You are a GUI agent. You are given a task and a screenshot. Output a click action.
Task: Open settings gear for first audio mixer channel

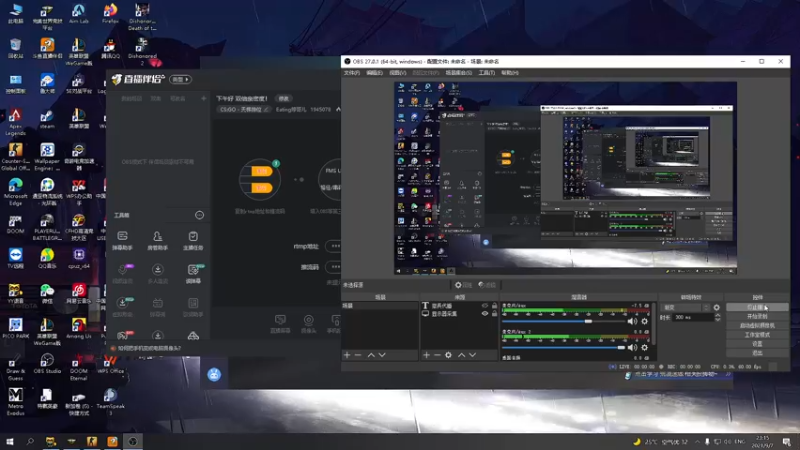pos(644,321)
